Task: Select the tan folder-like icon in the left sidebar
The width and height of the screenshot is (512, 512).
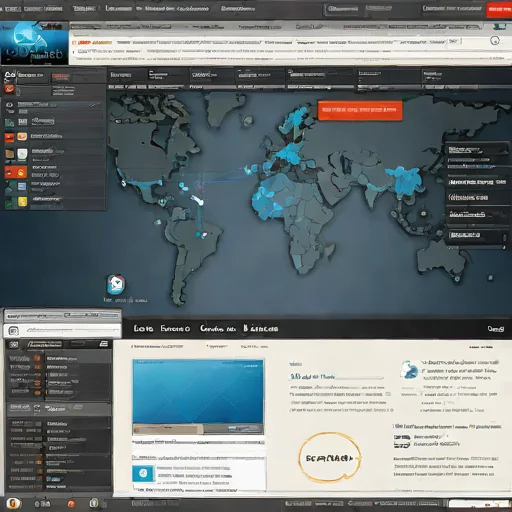Action: point(10,154)
